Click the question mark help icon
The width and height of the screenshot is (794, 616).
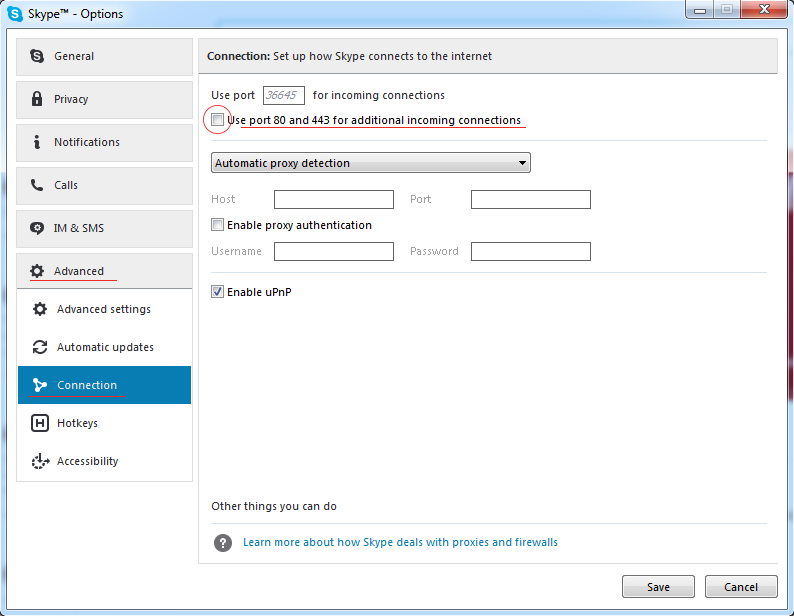[223, 543]
